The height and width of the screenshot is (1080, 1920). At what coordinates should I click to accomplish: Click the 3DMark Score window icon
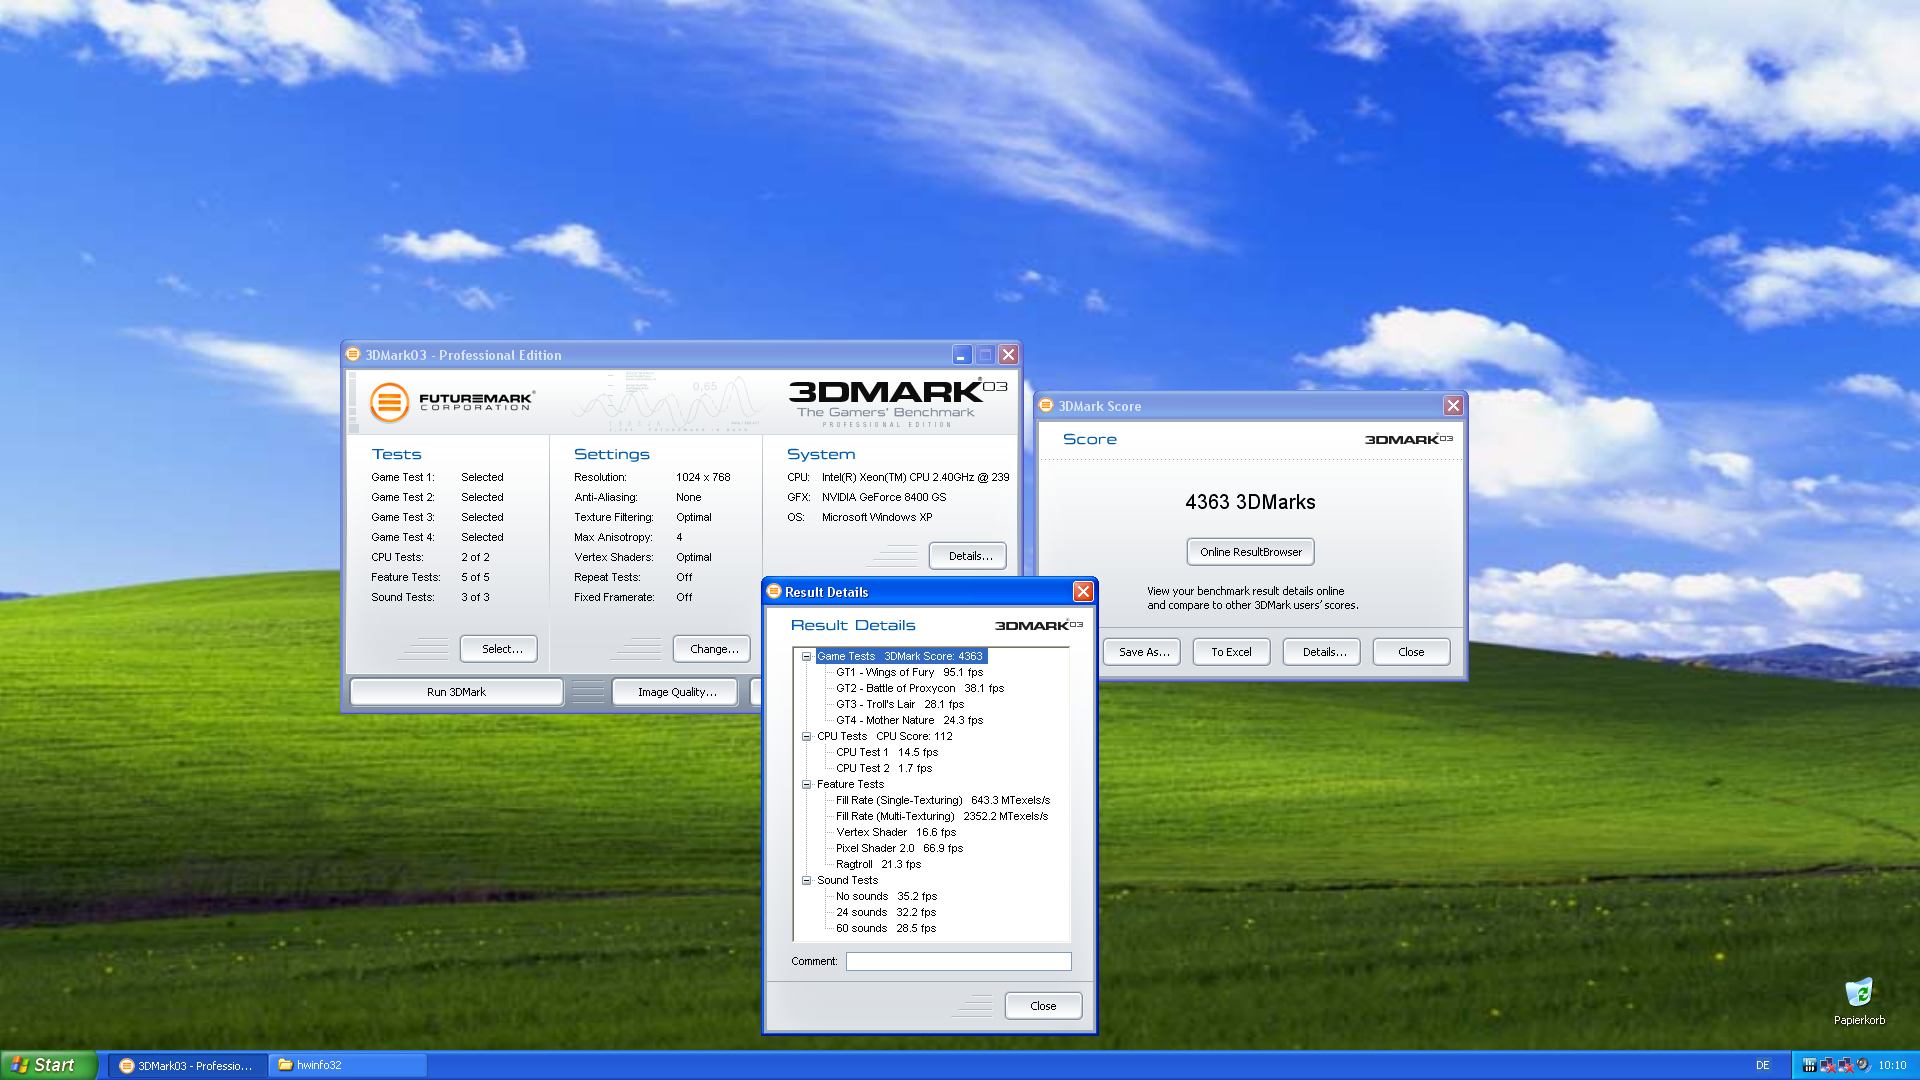pos(1046,406)
